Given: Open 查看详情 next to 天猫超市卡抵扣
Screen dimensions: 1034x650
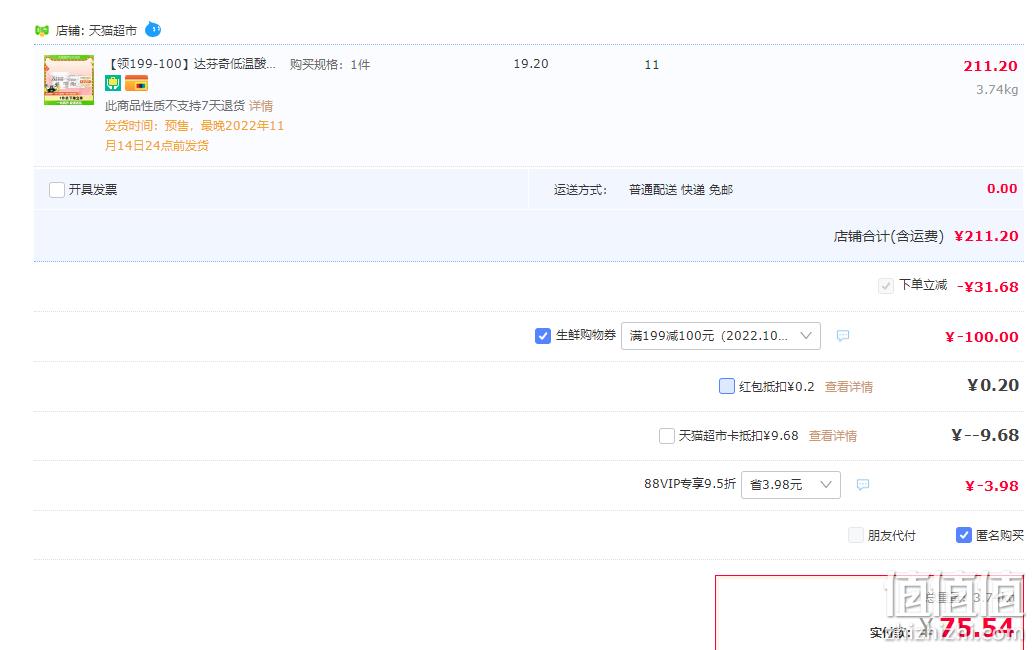Looking at the screenshot, I should click(833, 436).
